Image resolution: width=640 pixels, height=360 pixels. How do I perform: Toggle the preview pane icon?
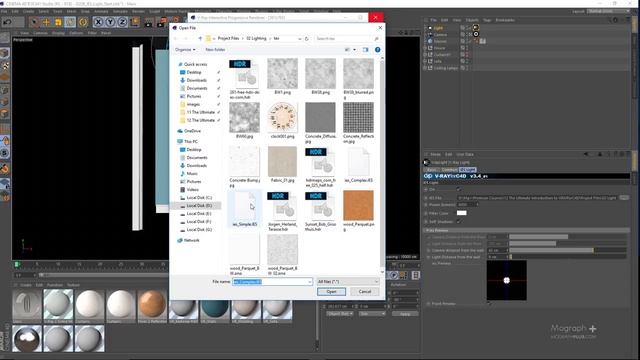[365, 49]
